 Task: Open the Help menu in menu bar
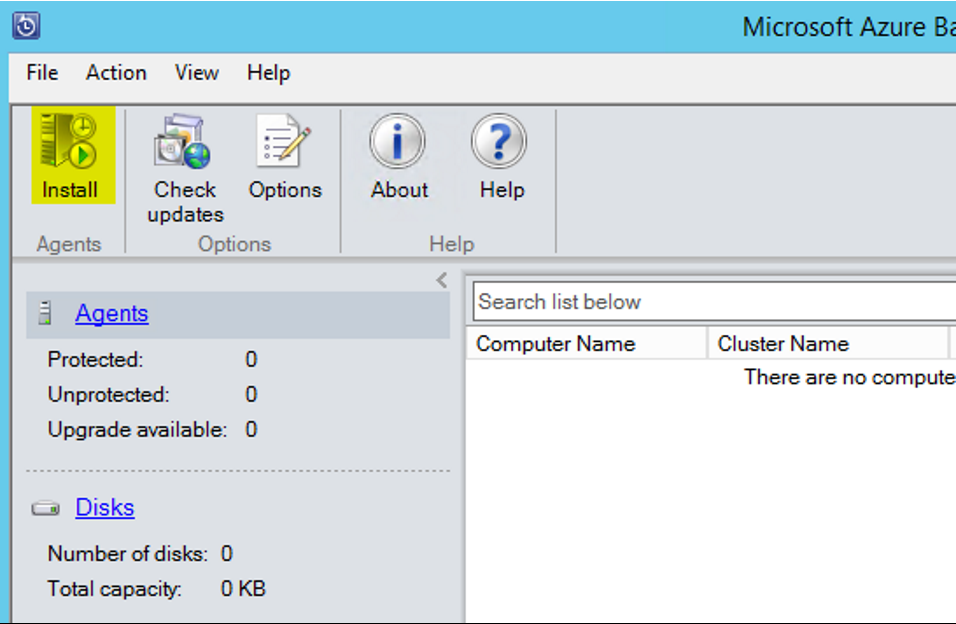click(x=268, y=73)
